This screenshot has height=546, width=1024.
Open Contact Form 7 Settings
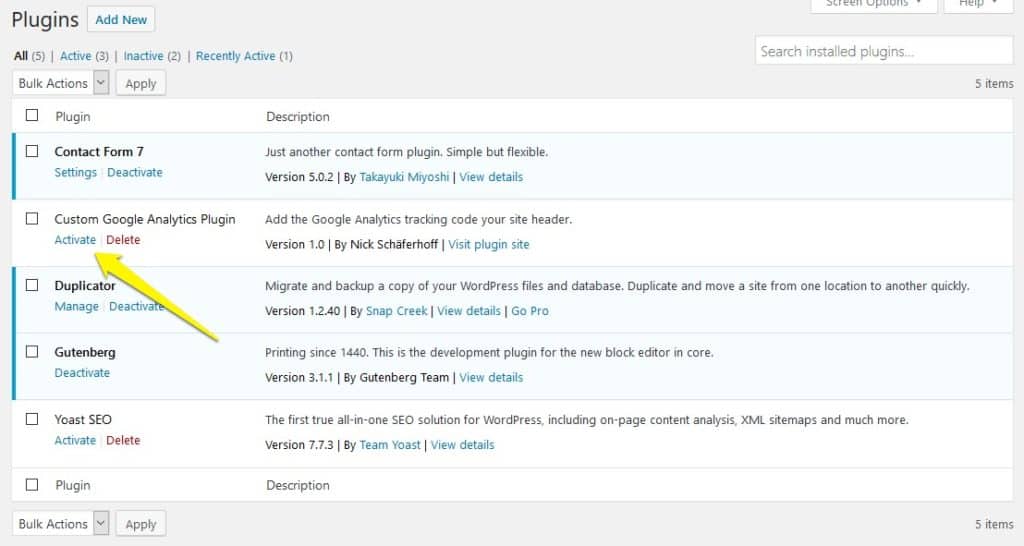[x=75, y=172]
